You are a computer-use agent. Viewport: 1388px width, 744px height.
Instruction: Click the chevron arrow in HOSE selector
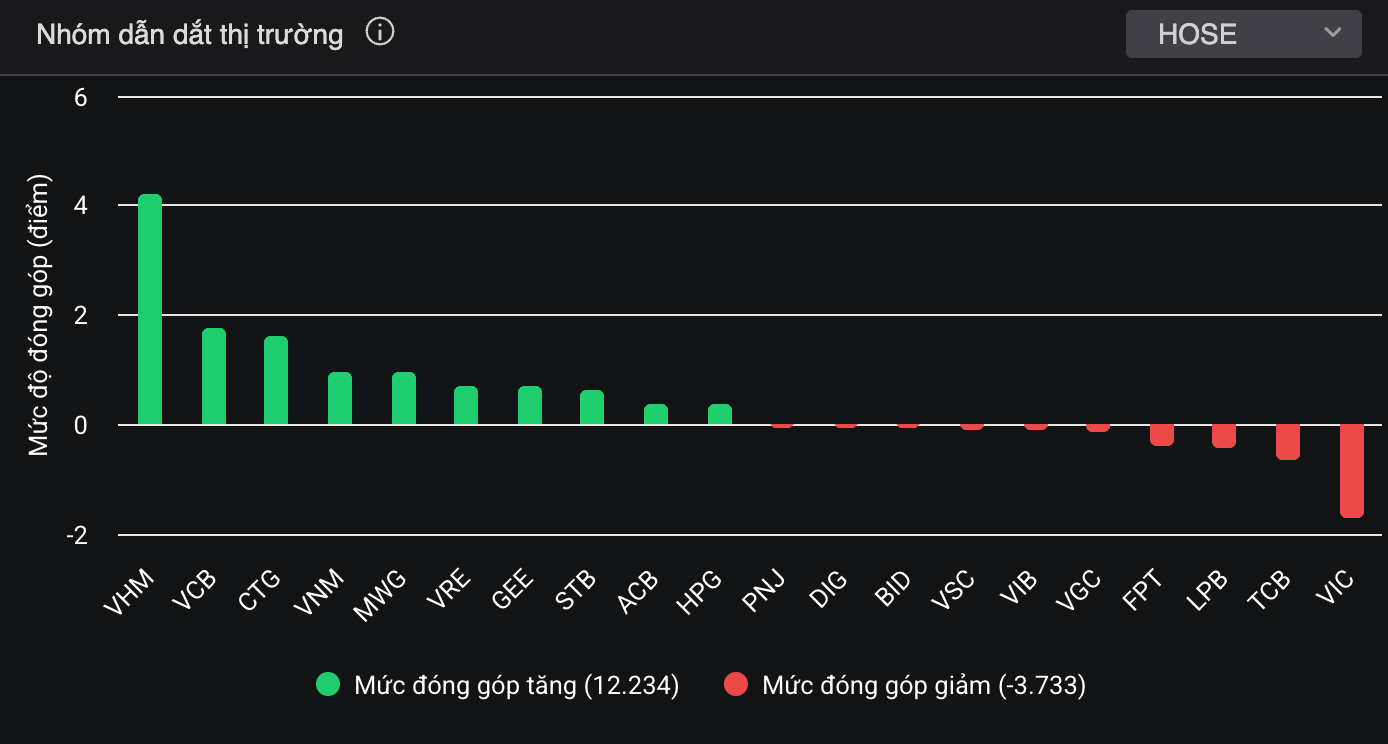point(1332,33)
